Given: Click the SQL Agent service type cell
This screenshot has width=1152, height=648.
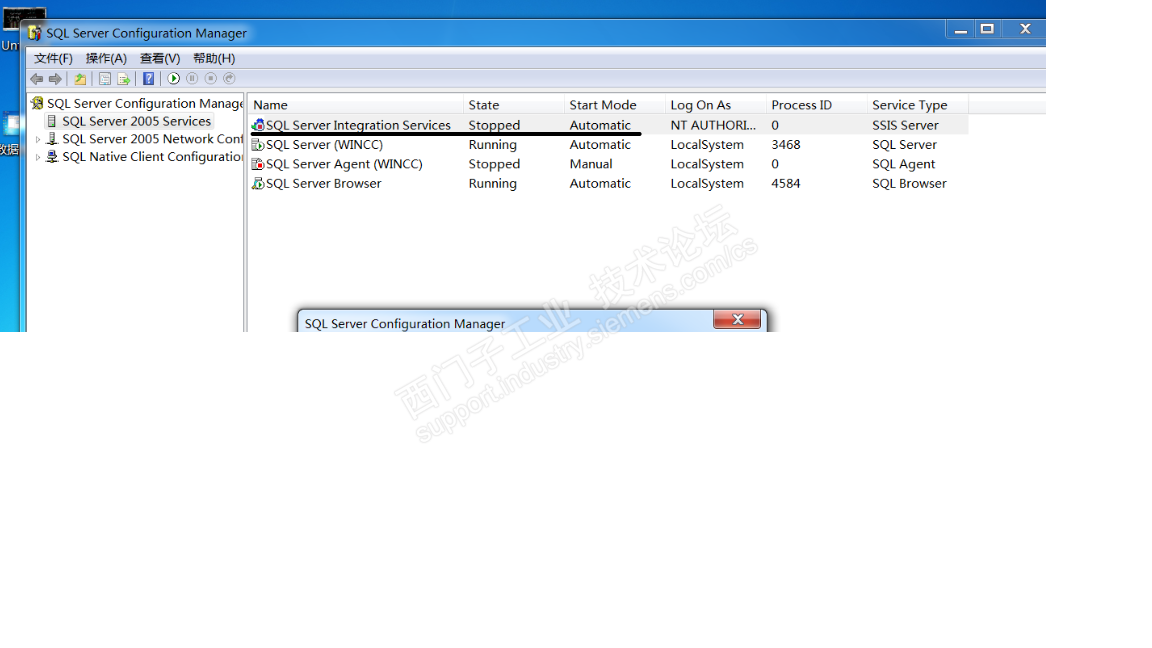Looking at the screenshot, I should 904,165.
